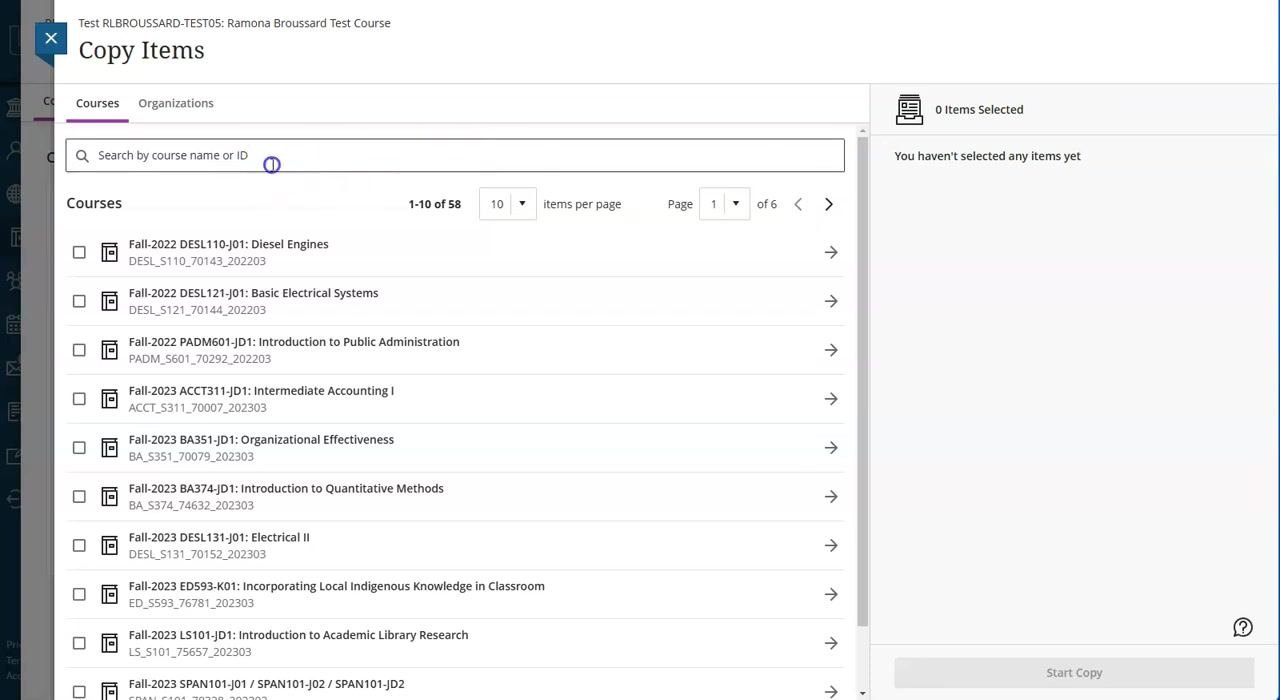
Task: Check the Introduction to Public Administration checkbox
Action: click(x=79, y=350)
